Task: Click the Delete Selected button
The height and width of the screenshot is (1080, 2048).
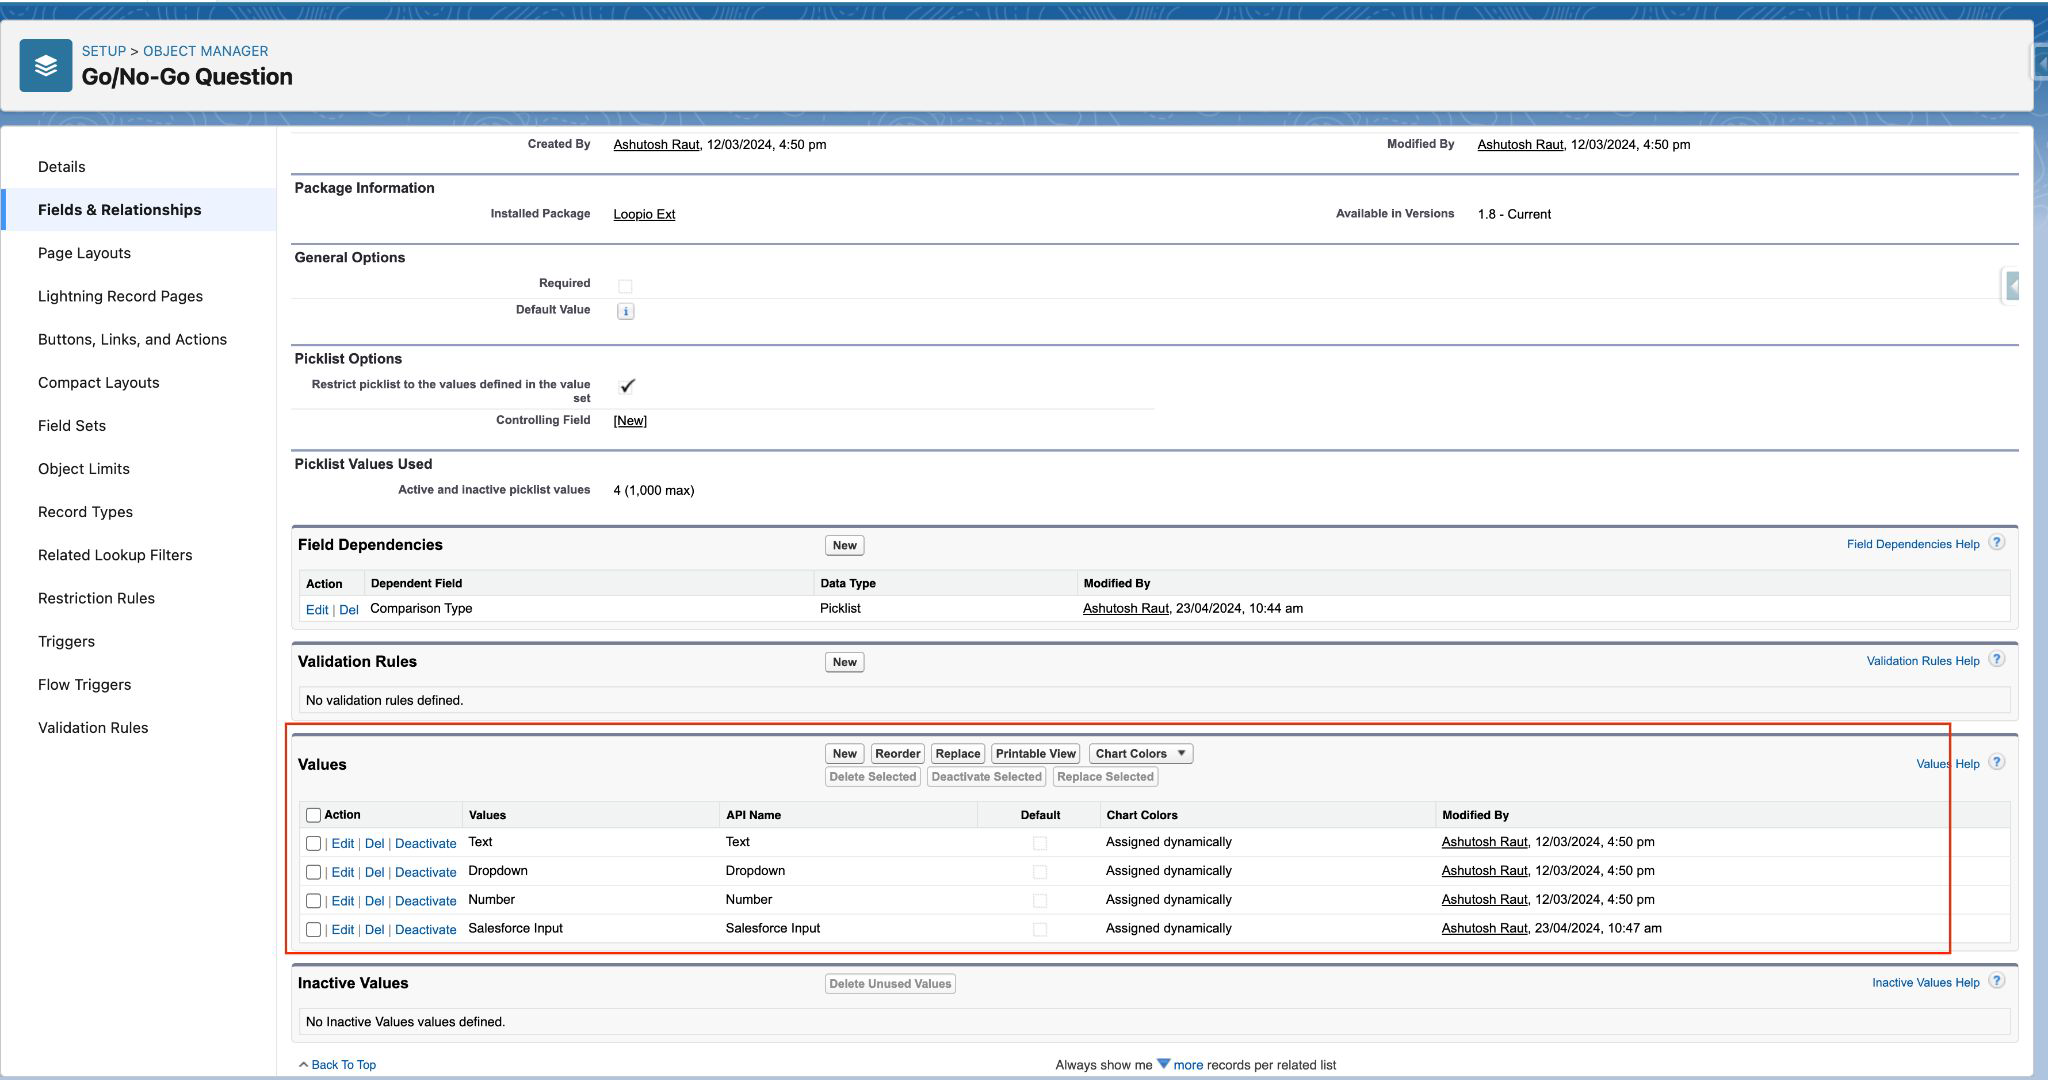Action: pyautogui.click(x=872, y=777)
